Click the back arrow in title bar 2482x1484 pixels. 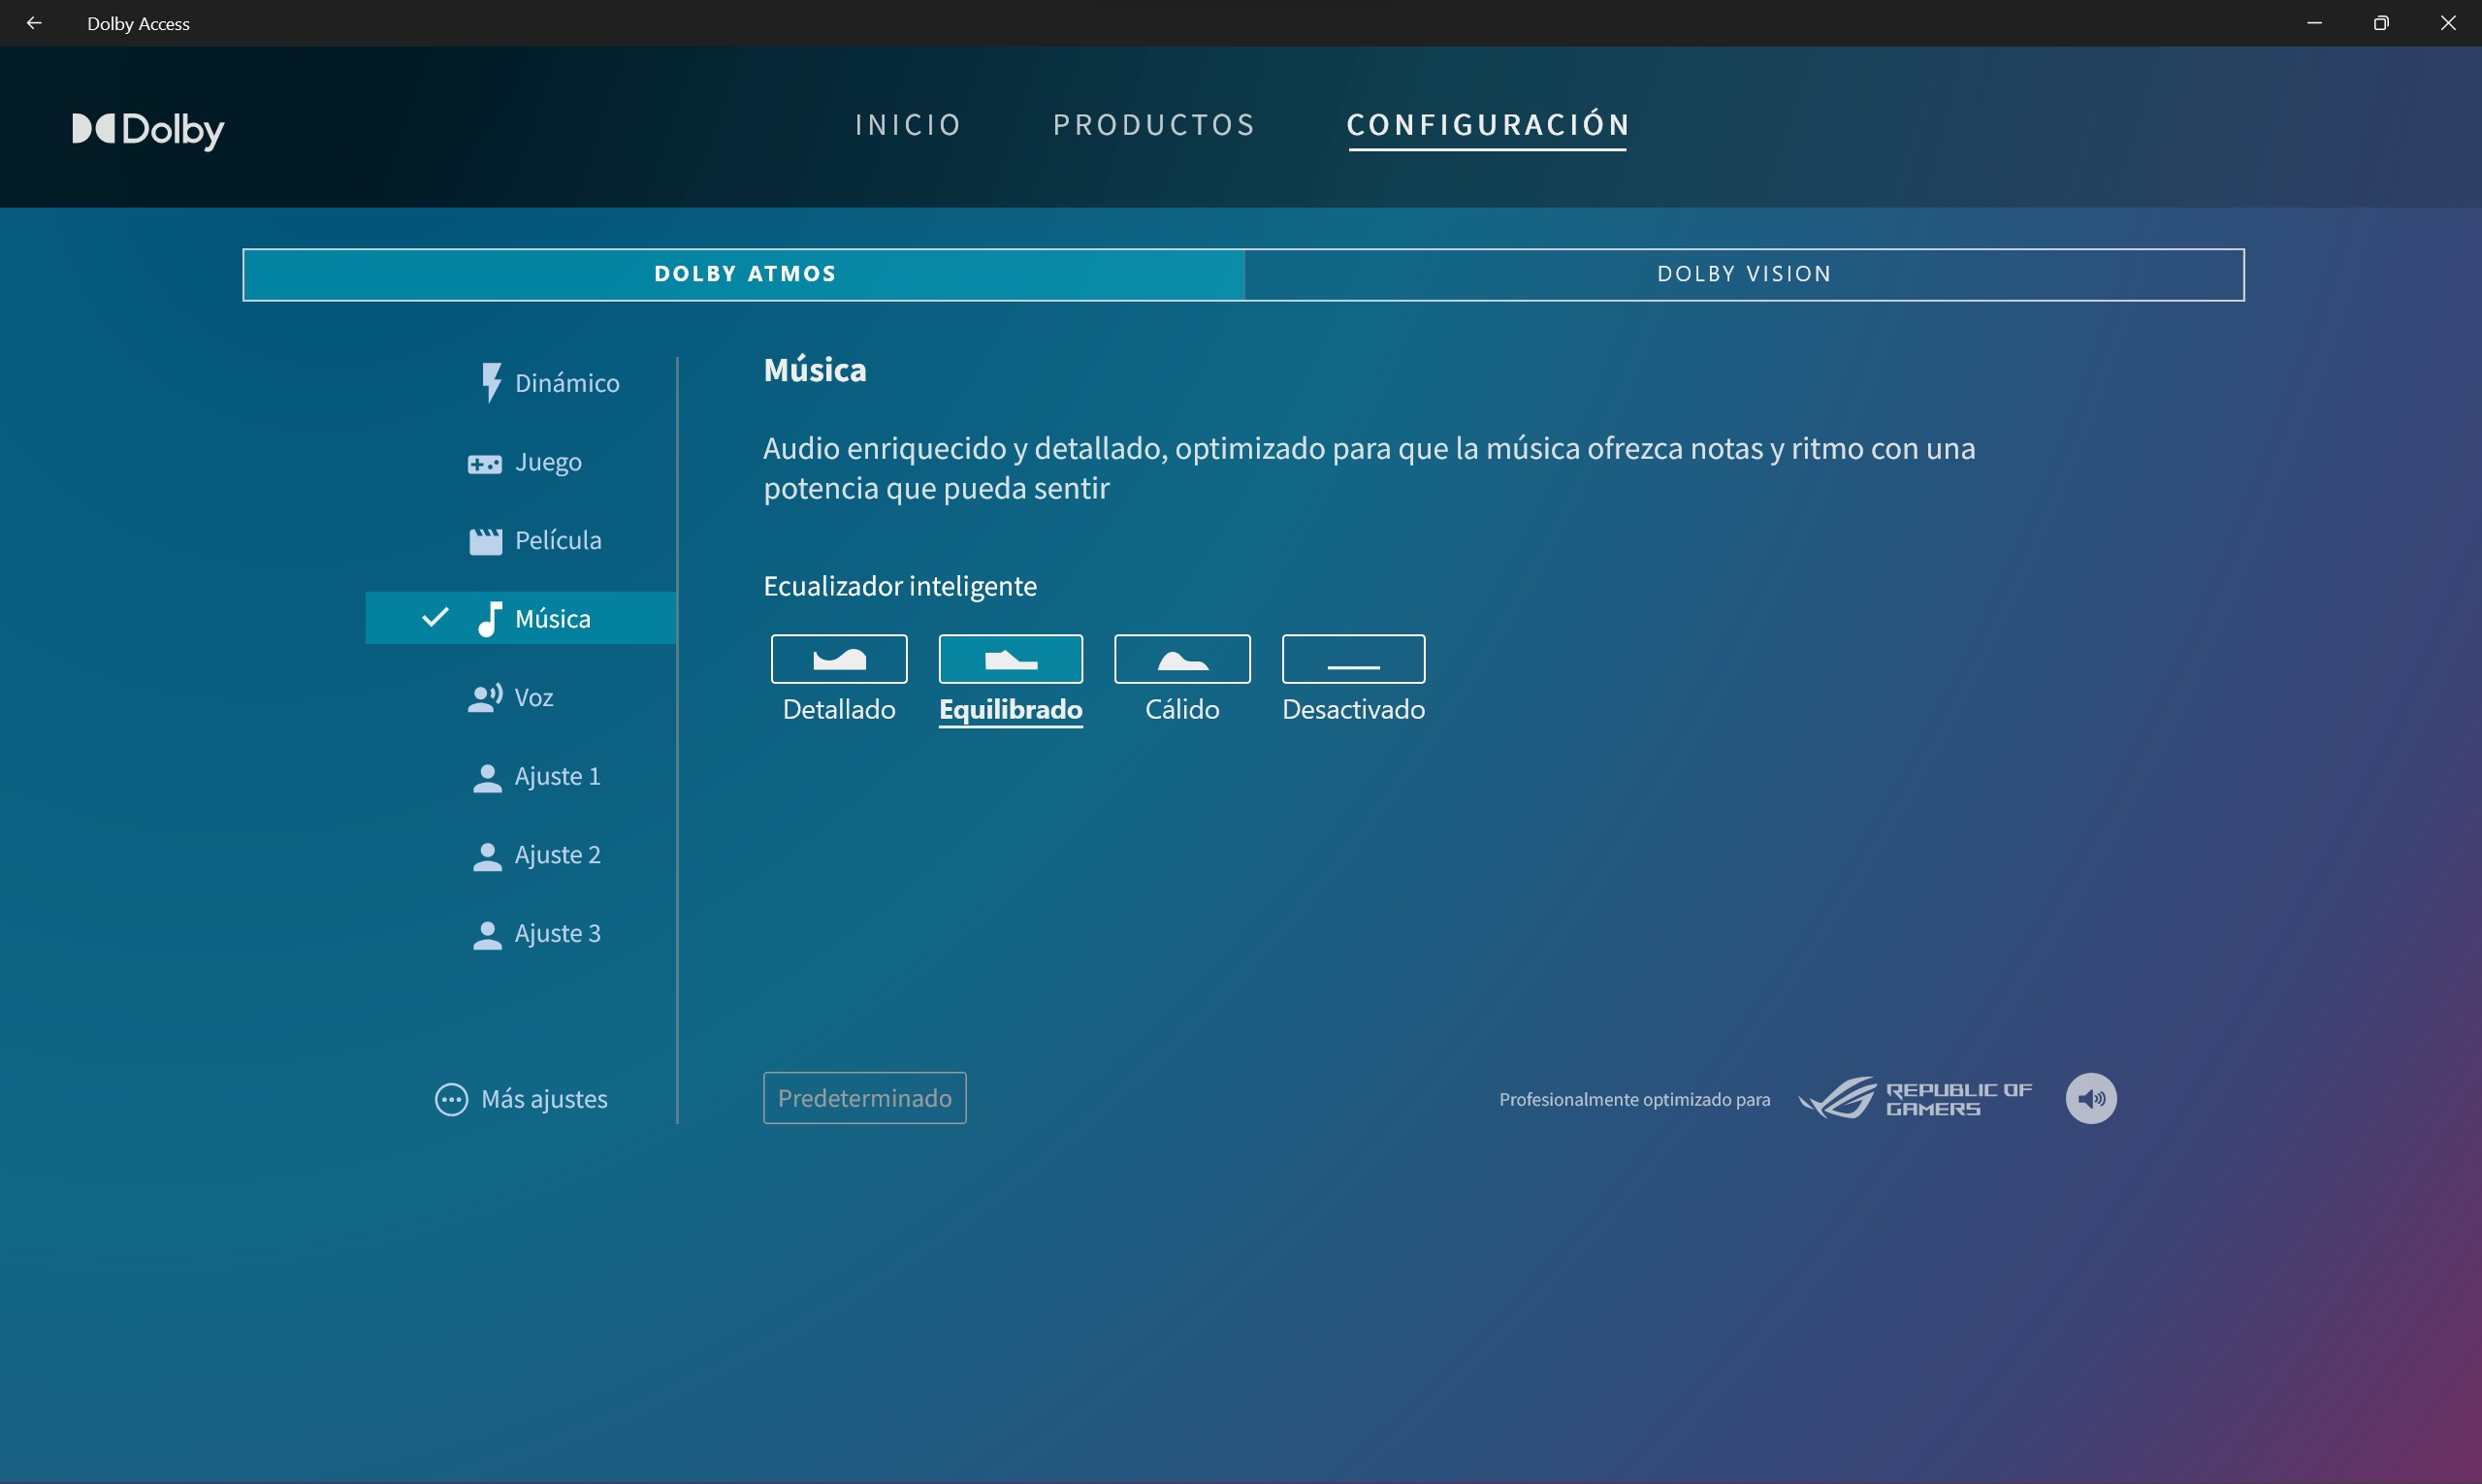(34, 23)
